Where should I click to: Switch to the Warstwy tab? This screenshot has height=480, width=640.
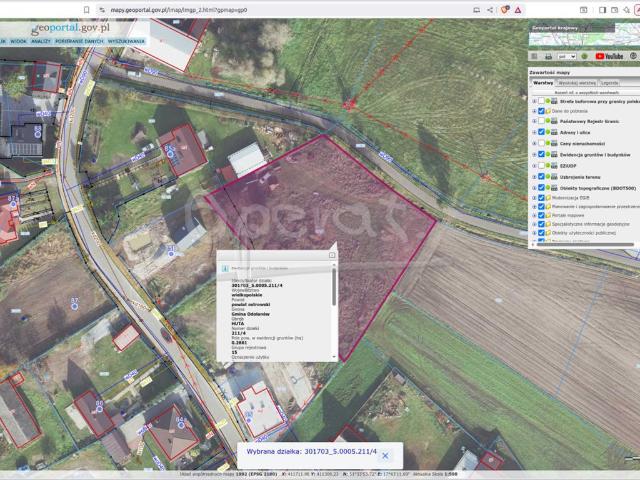click(543, 83)
